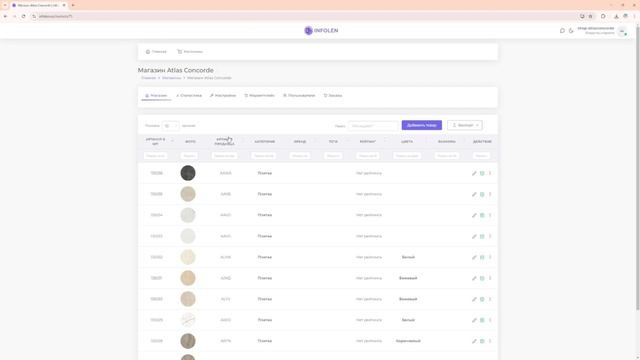Image resolution: width=640 pixels, height=360 pixels.
Task: Open browser extensions puzzle icon
Action: point(603,16)
